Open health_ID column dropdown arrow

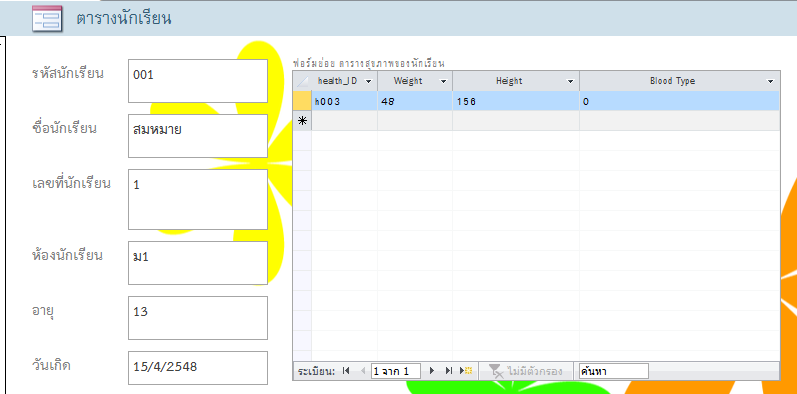point(369,81)
